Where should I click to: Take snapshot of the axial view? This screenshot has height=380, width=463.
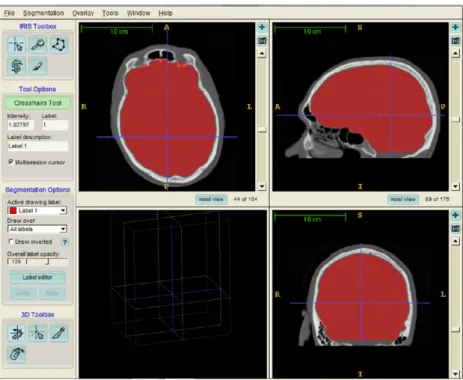262,41
